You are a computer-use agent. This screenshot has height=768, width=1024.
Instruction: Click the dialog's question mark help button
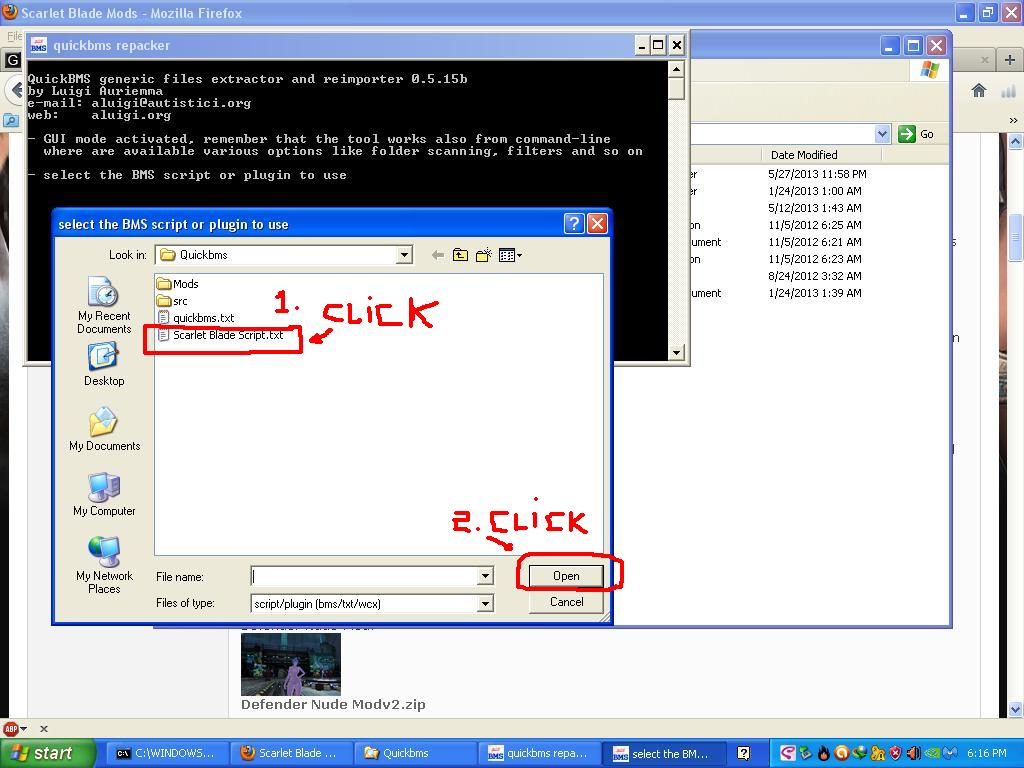pos(573,224)
